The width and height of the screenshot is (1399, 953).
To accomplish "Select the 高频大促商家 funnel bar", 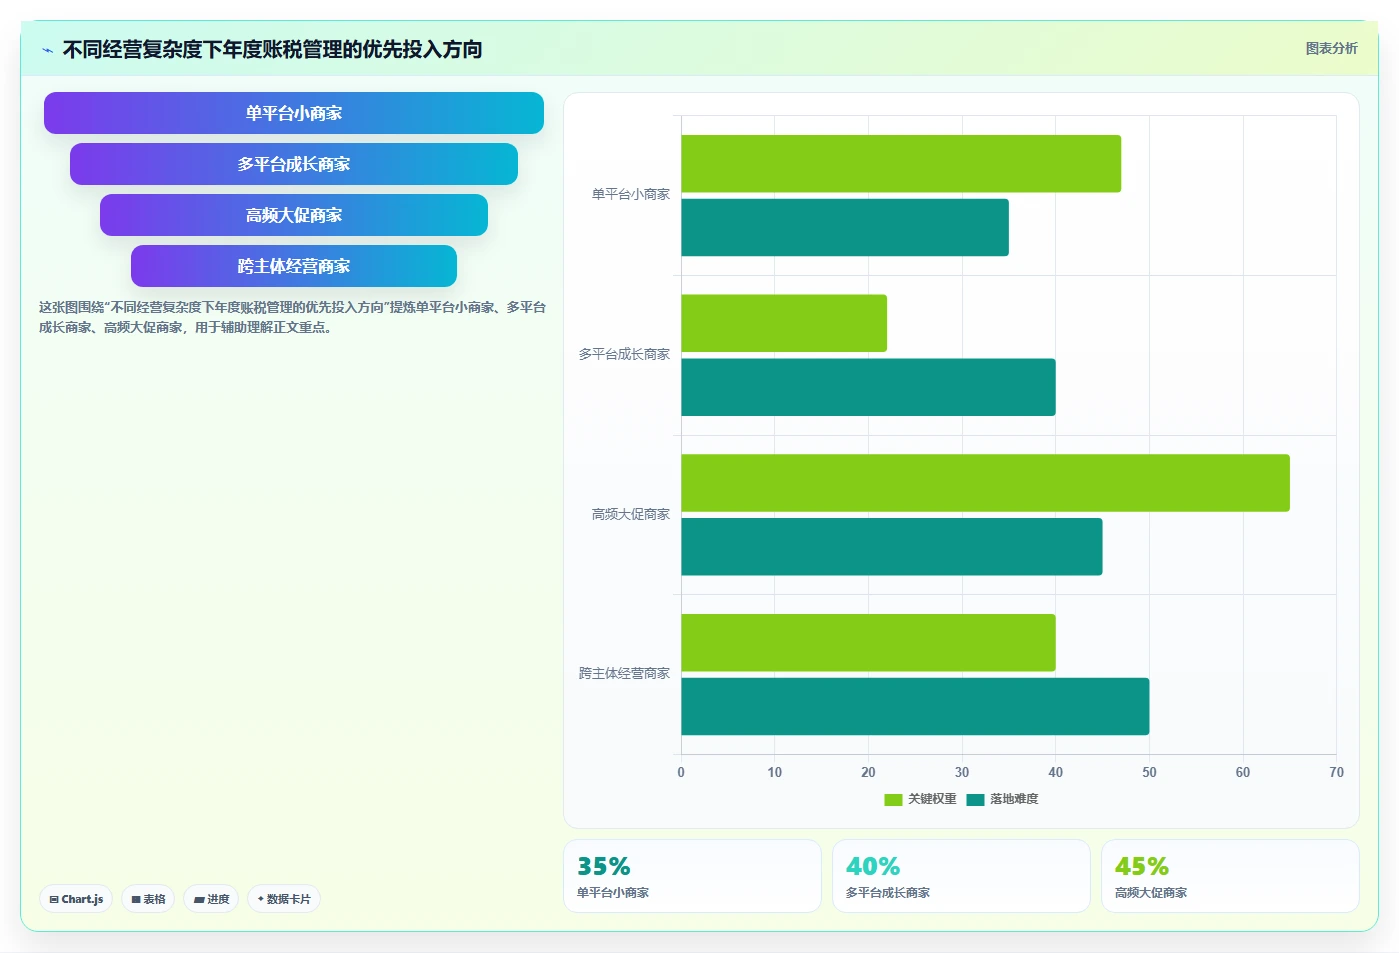I will click(x=294, y=215).
